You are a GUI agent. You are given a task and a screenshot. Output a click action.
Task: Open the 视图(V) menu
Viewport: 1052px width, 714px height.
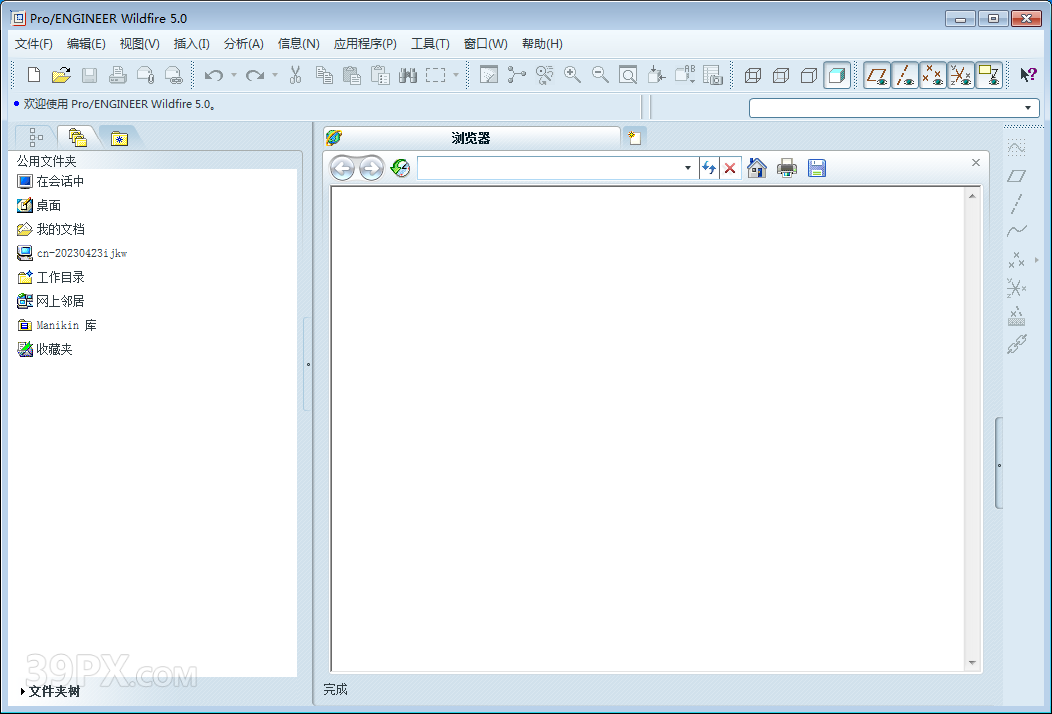pyautogui.click(x=140, y=44)
